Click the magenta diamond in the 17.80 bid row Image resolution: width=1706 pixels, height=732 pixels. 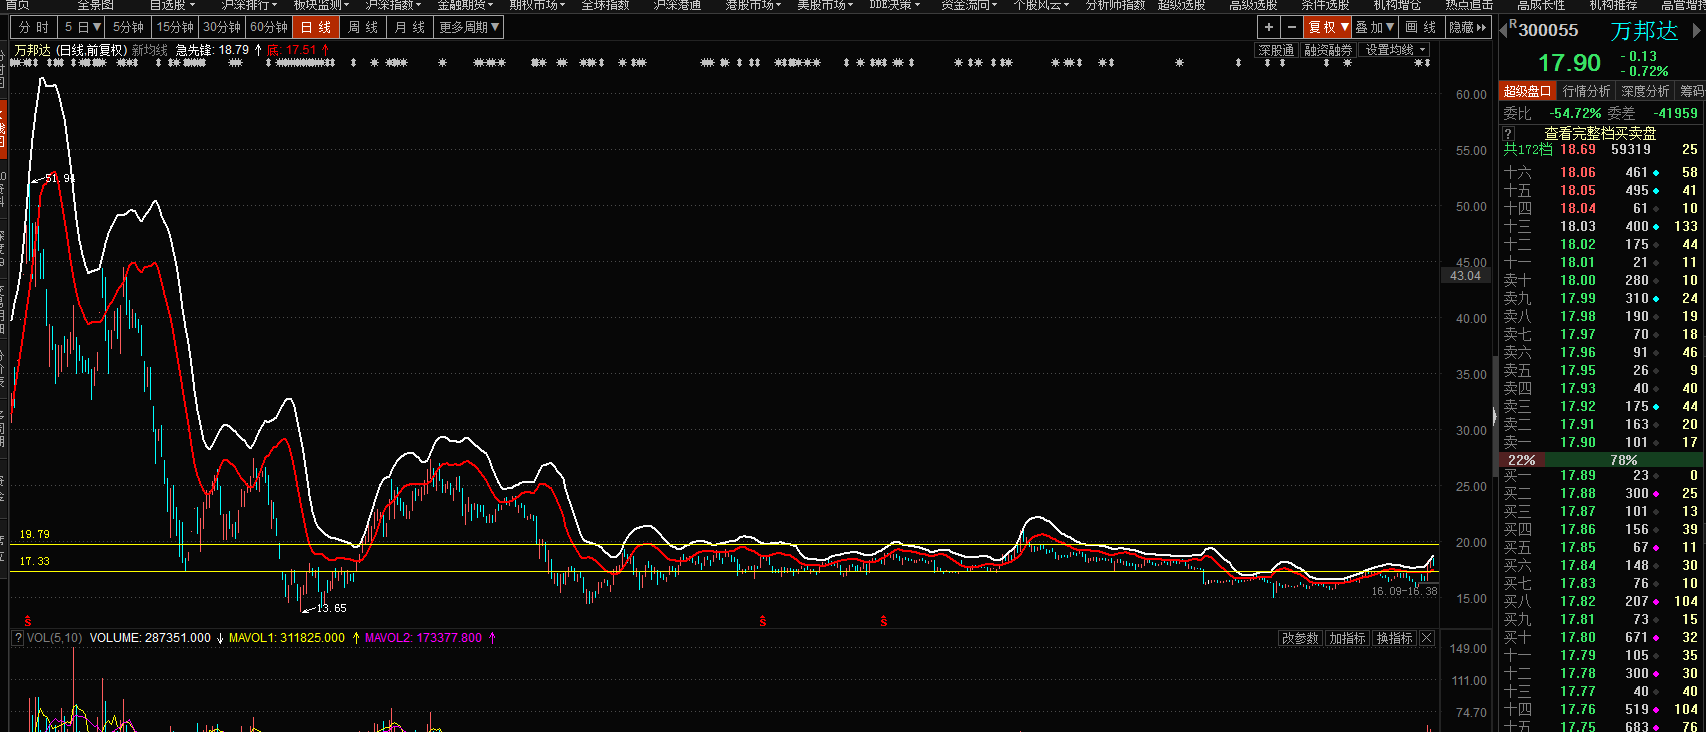tap(1656, 638)
